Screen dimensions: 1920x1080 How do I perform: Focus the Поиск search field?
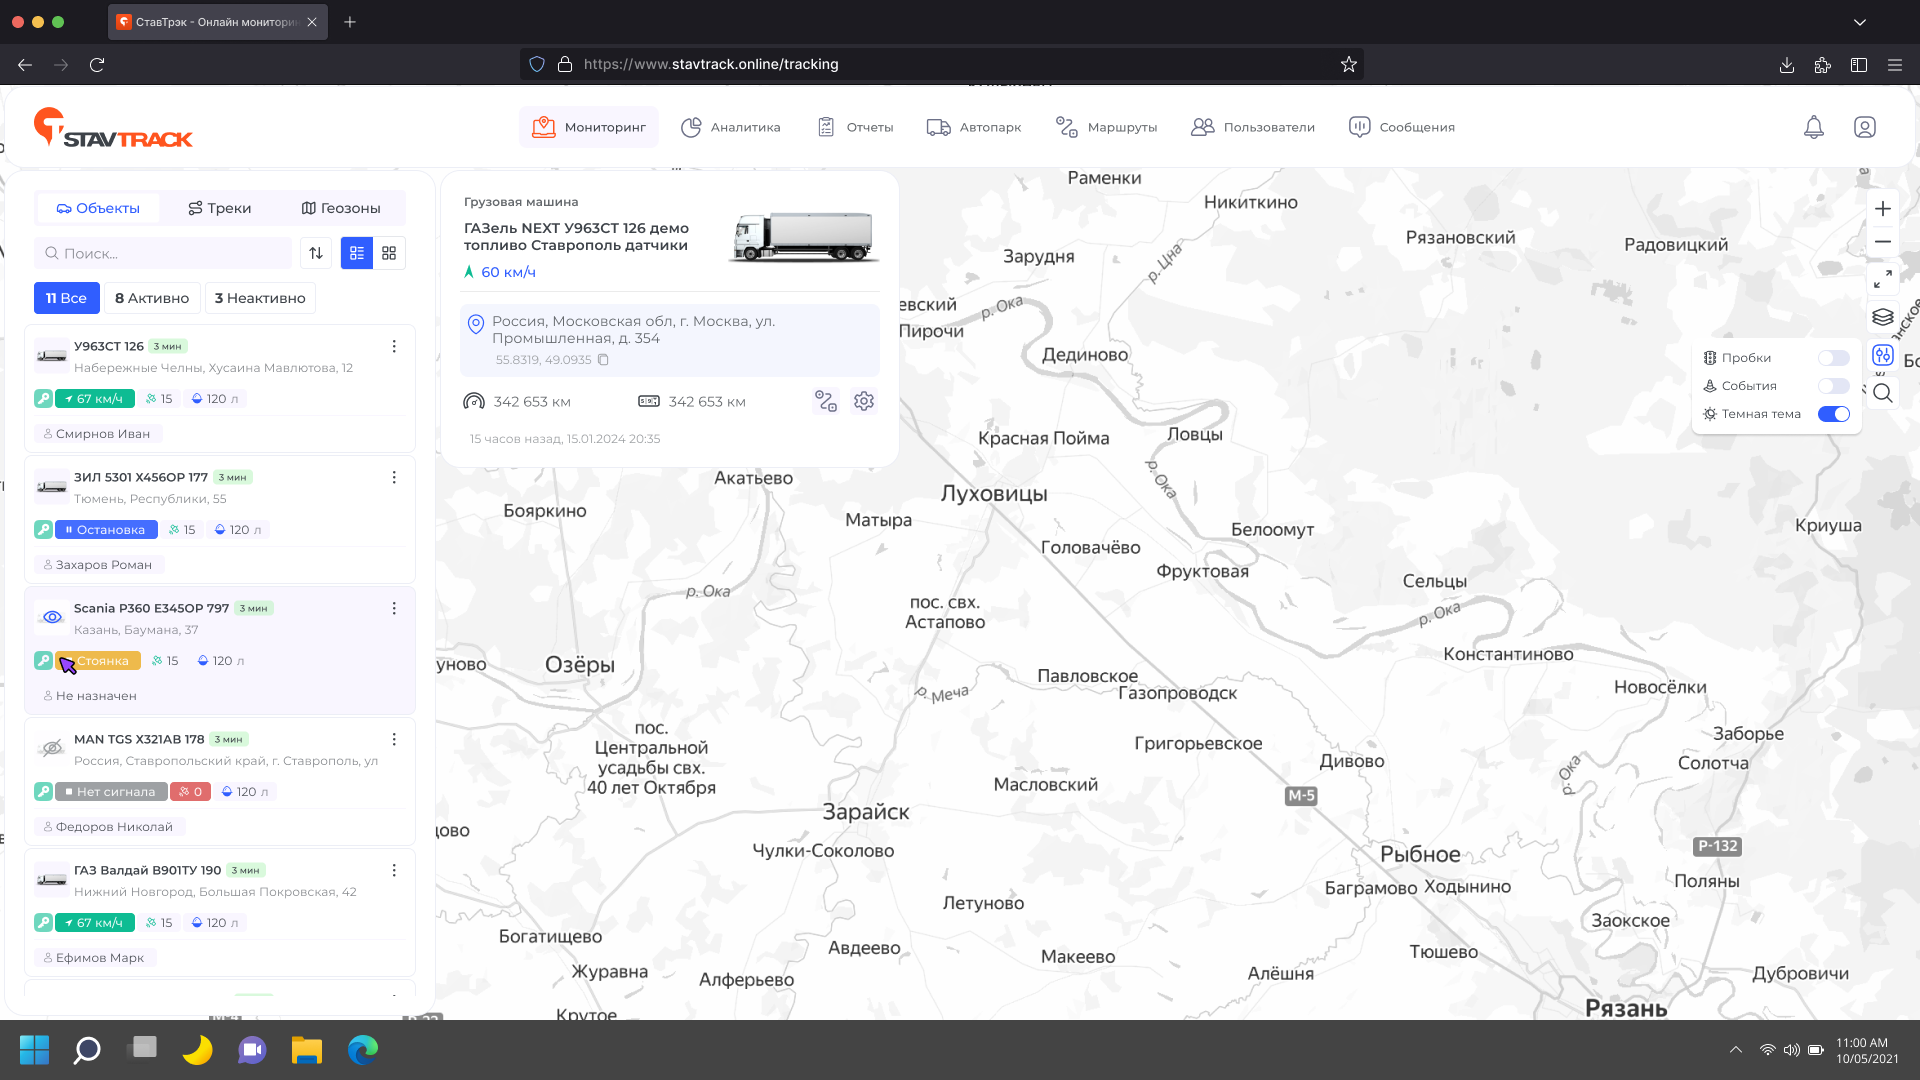pos(163,253)
